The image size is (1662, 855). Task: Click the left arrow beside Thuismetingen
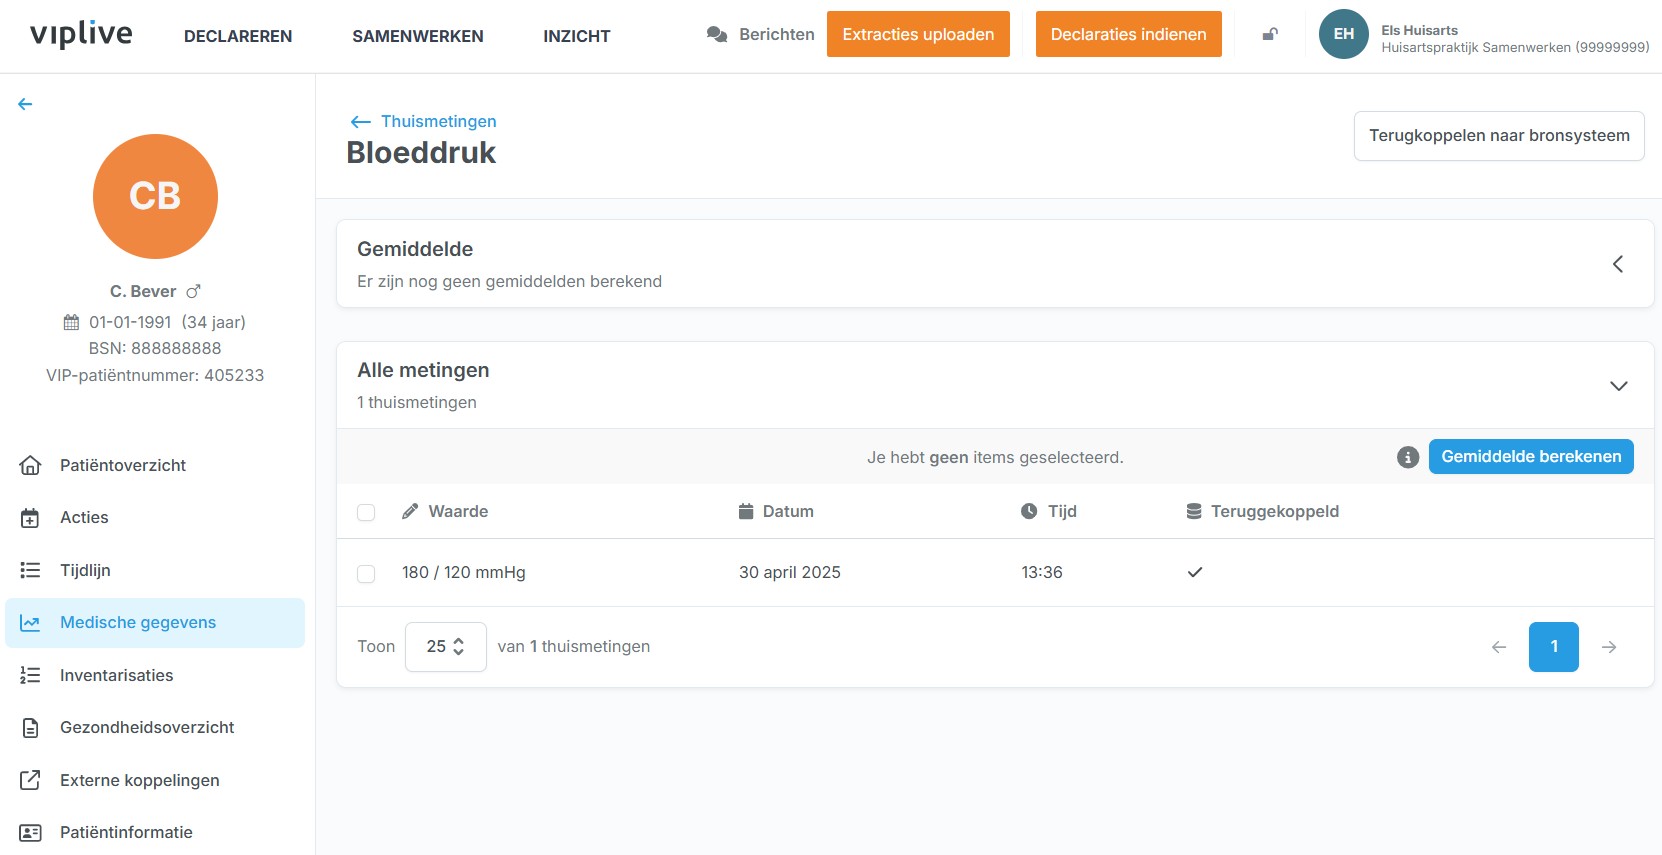(361, 122)
